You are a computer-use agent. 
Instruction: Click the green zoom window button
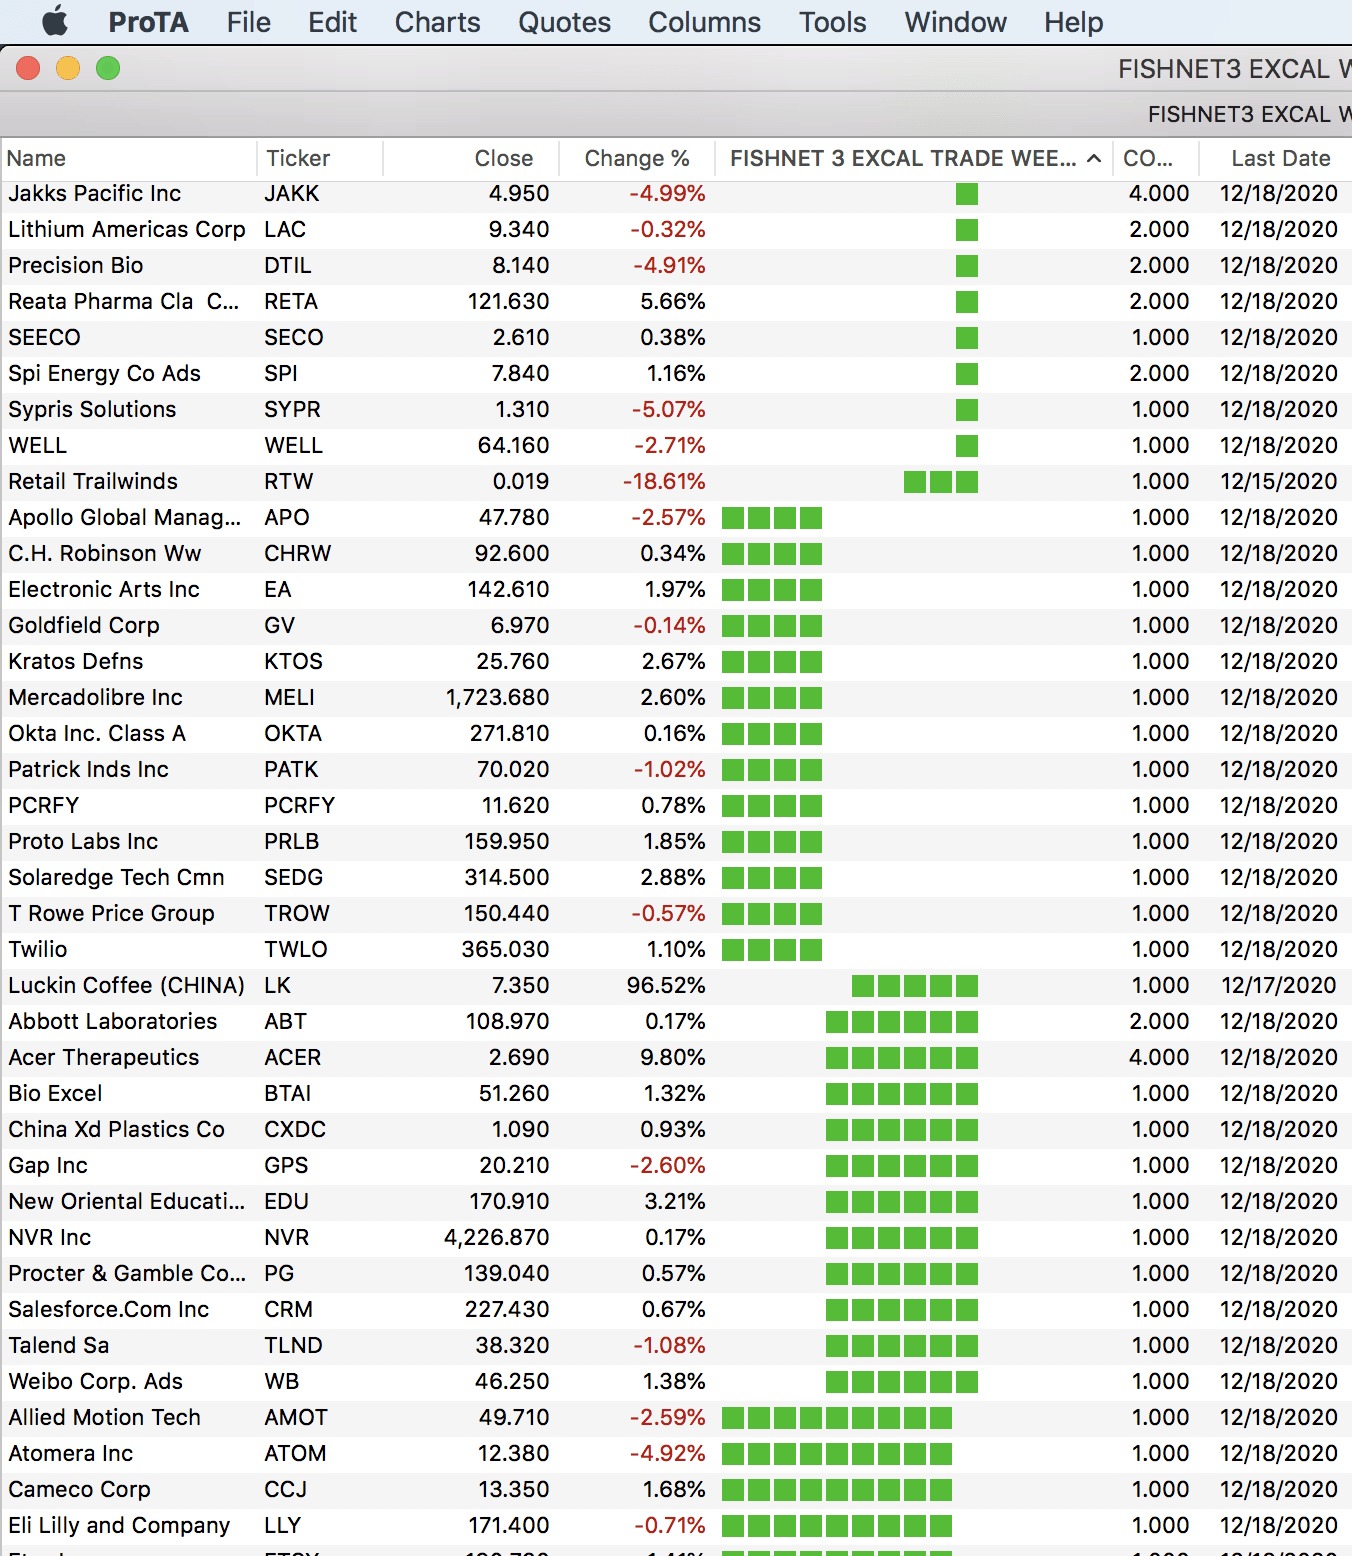(x=108, y=68)
